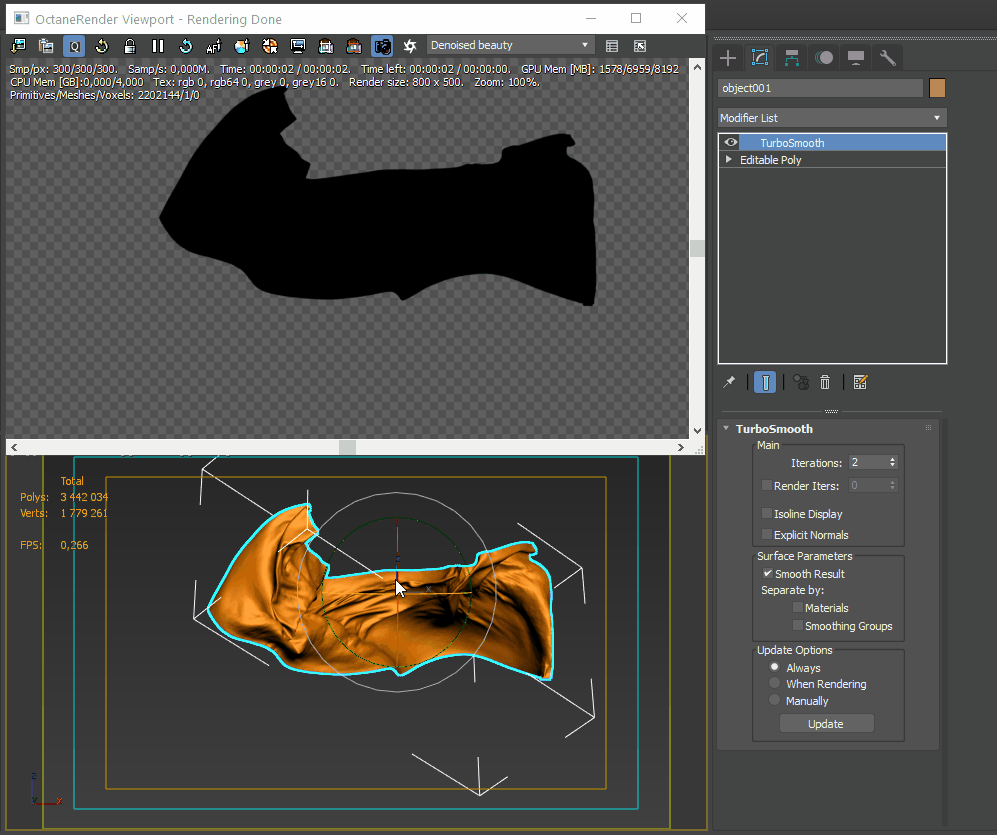Viewport: 997px width, 835px height.
Task: Open the Modifier List dropdown
Action: tap(831, 118)
